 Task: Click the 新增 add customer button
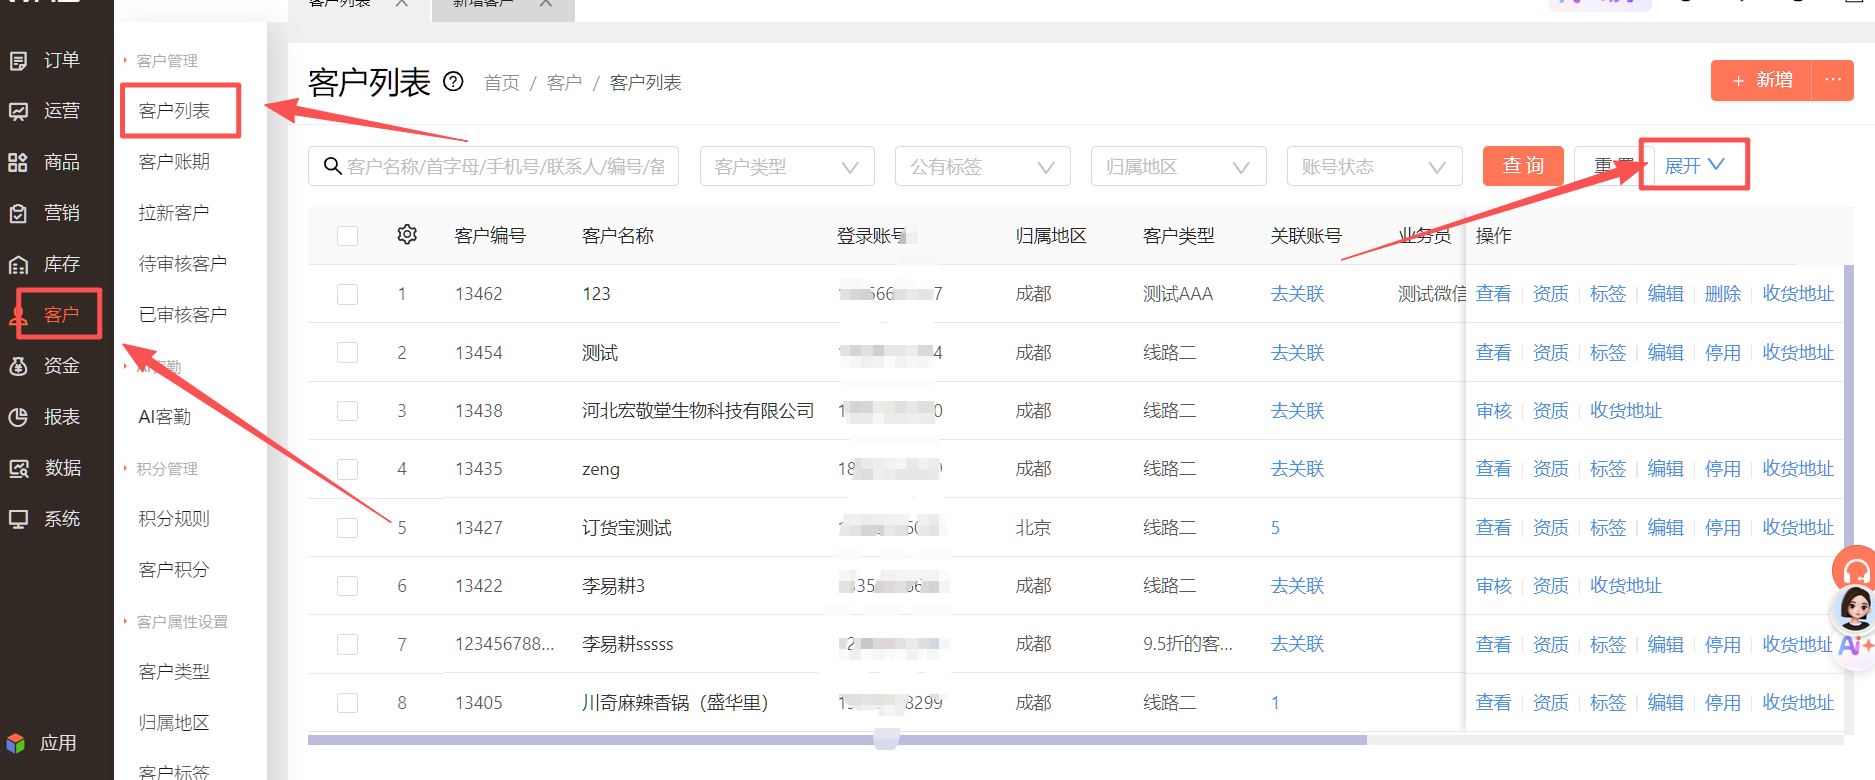1762,80
